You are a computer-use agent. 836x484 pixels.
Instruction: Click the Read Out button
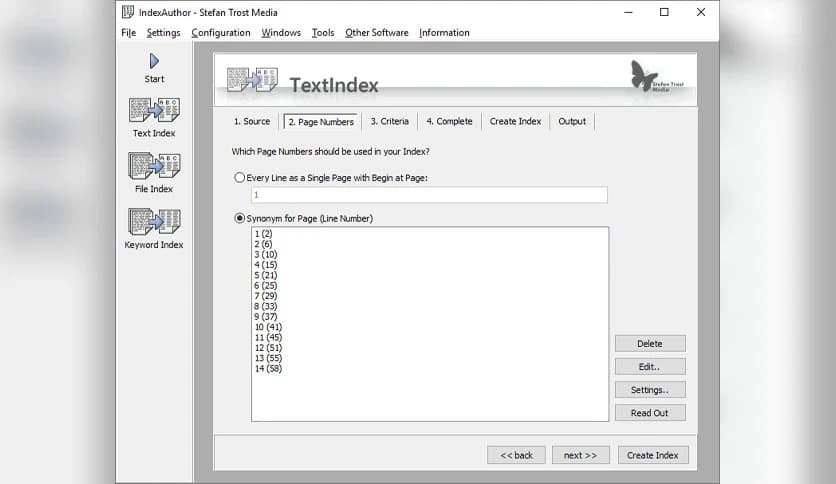pyautogui.click(x=650, y=413)
